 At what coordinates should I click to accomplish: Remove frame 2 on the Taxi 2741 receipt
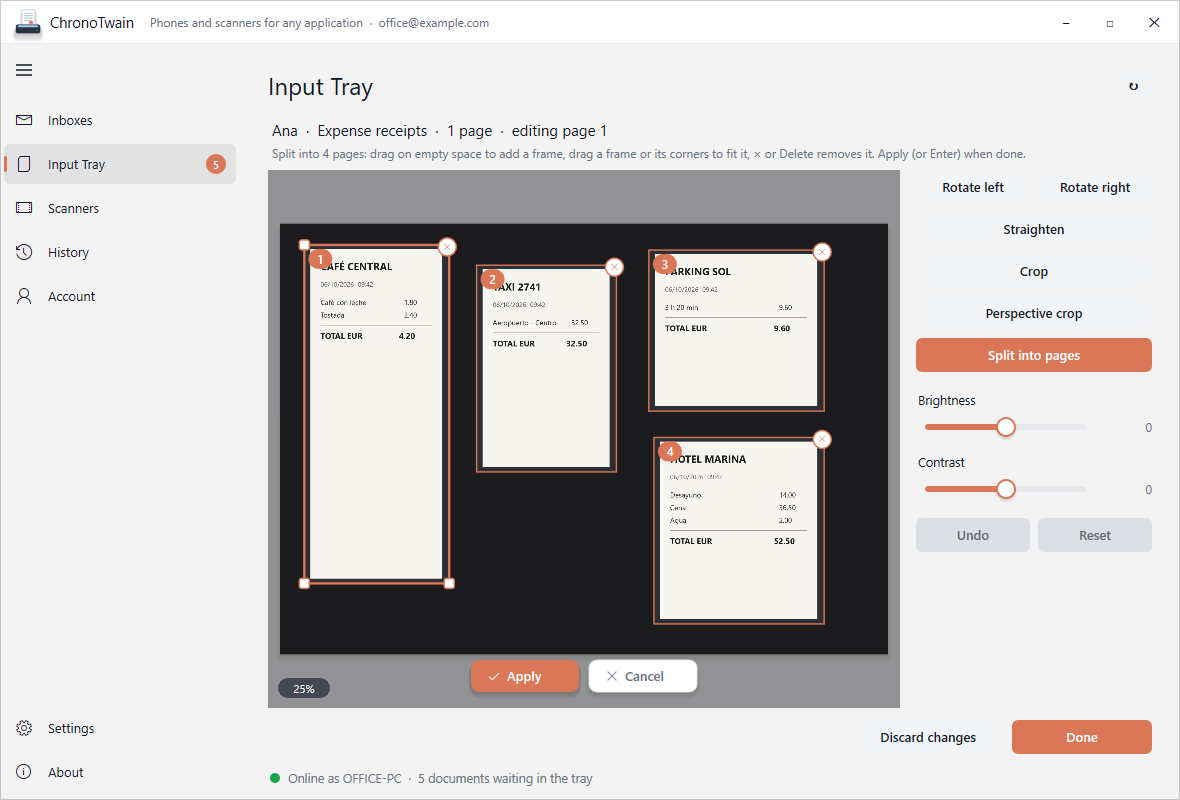[614, 267]
